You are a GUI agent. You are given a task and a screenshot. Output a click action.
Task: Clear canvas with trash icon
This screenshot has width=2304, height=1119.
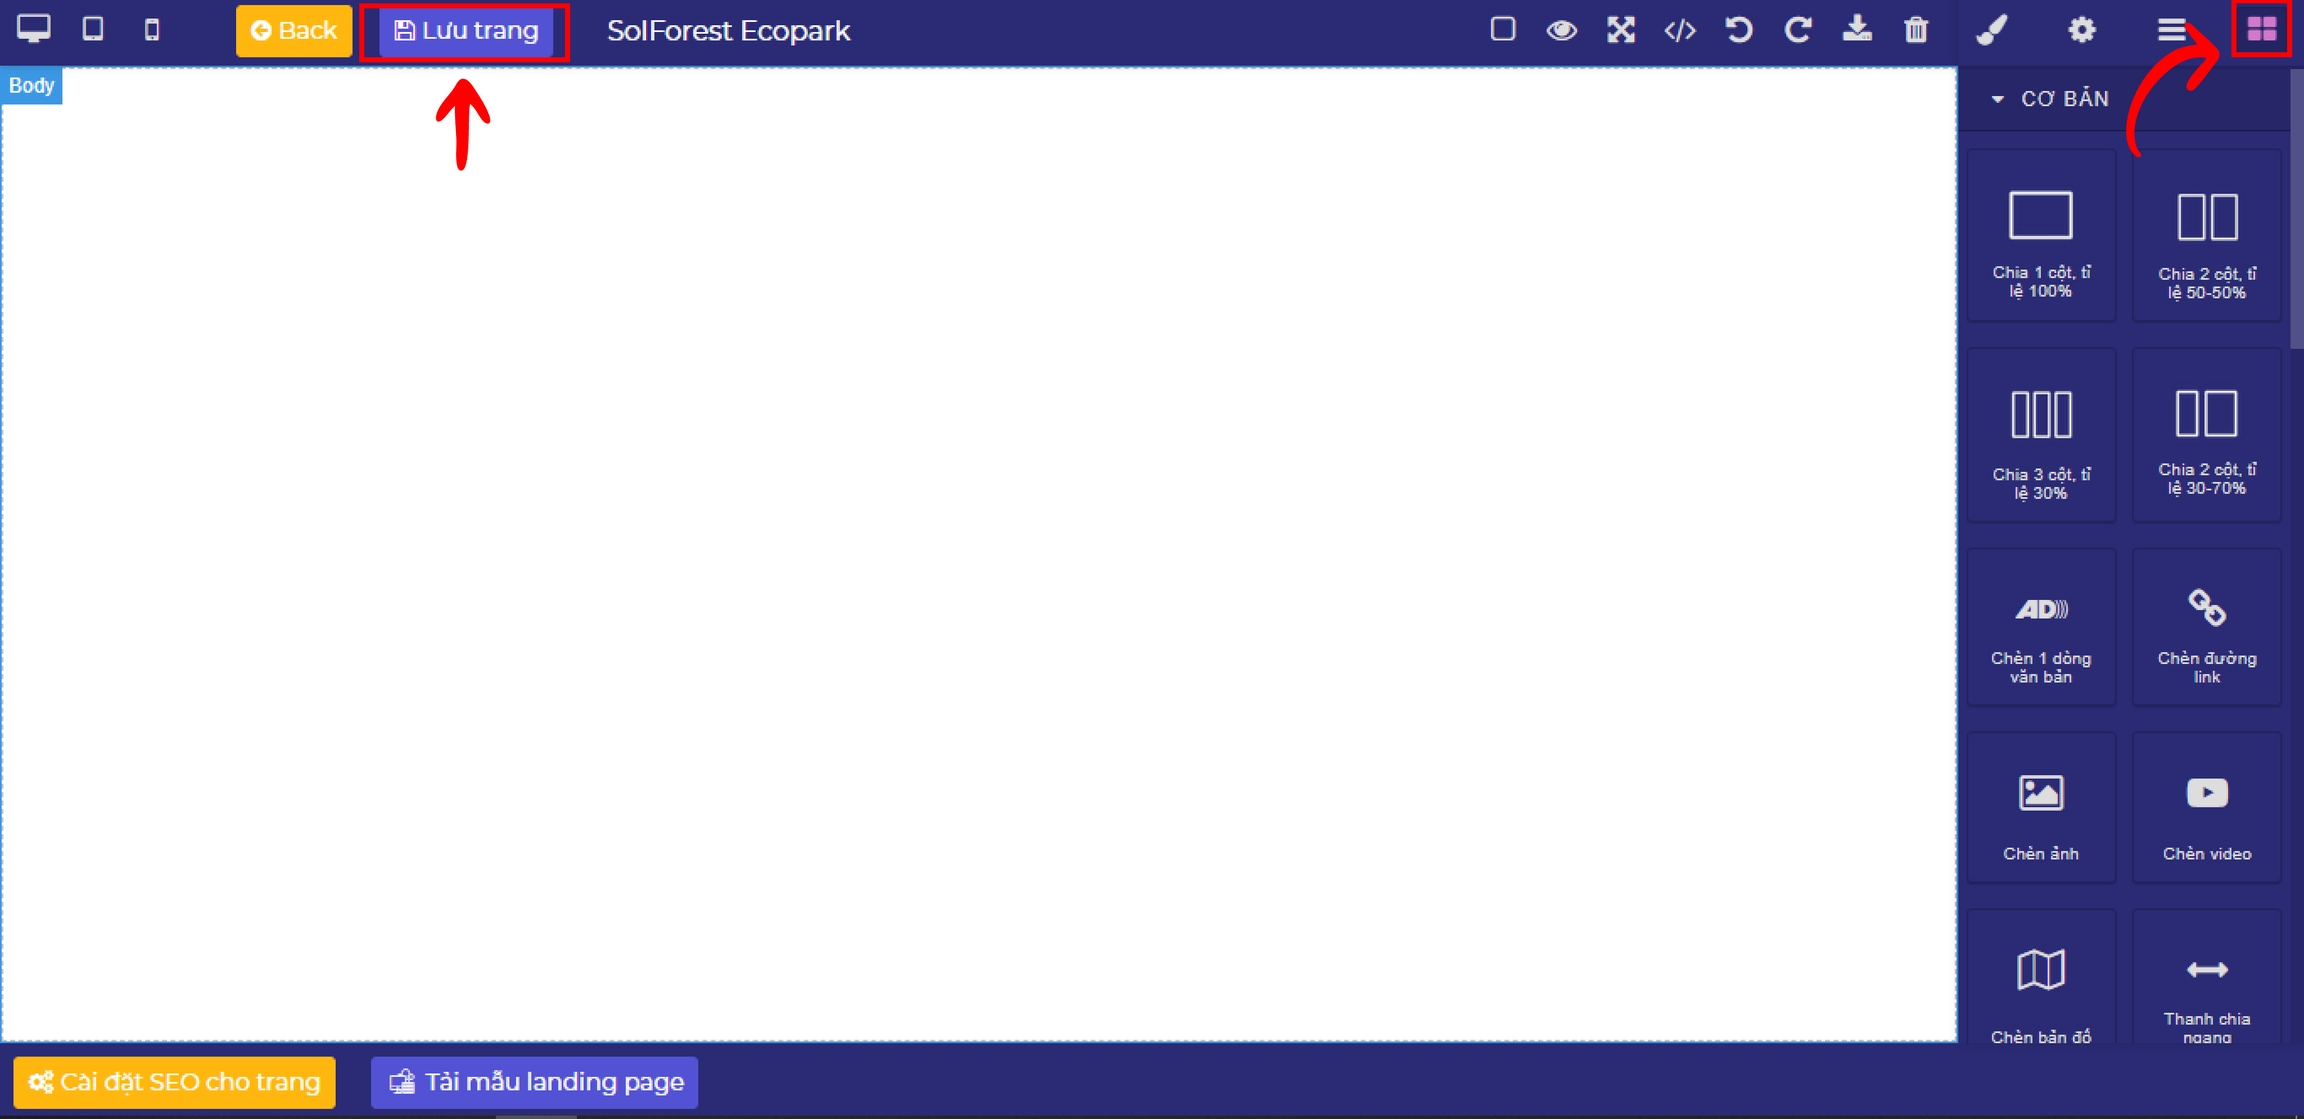1915,30
